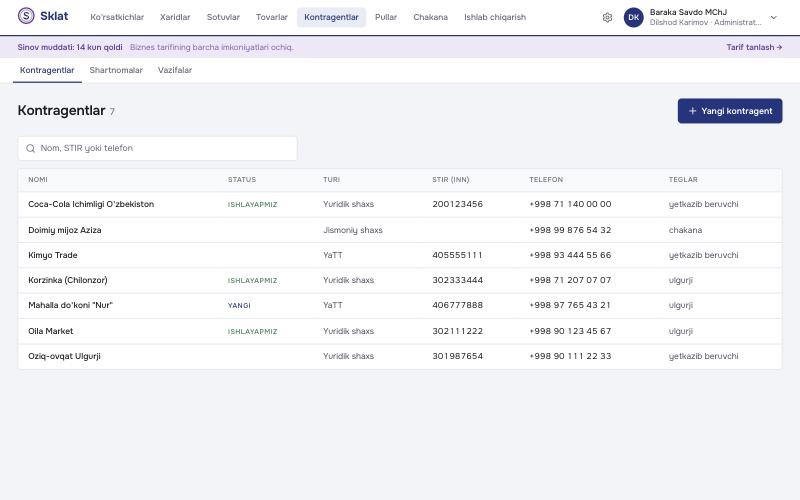Open the Chakana menu
Viewport: 800px width, 500px height.
tap(430, 17)
